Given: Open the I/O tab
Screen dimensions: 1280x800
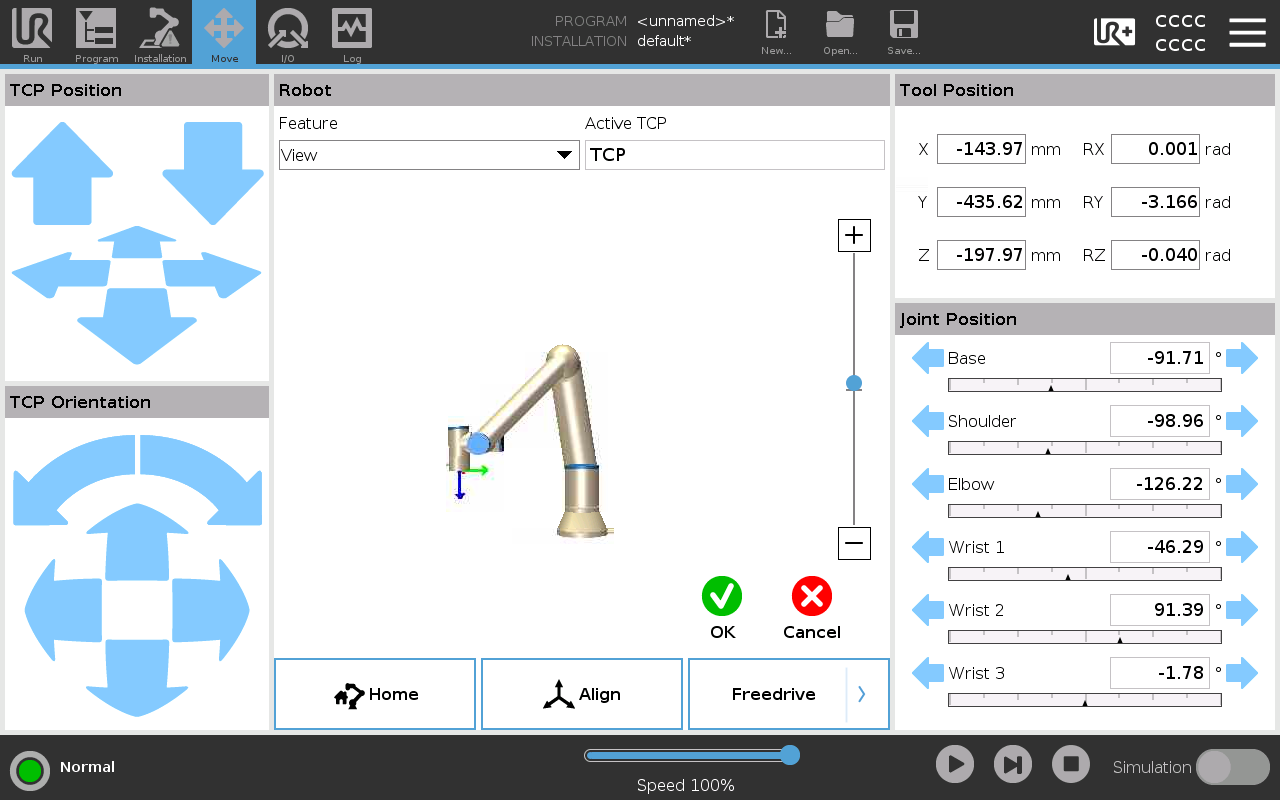Looking at the screenshot, I should point(288,32).
